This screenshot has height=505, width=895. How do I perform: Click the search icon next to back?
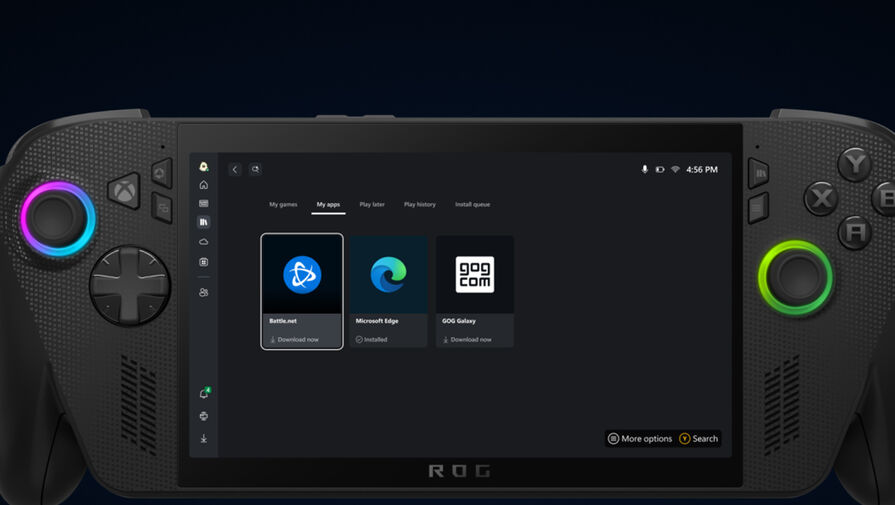click(255, 169)
